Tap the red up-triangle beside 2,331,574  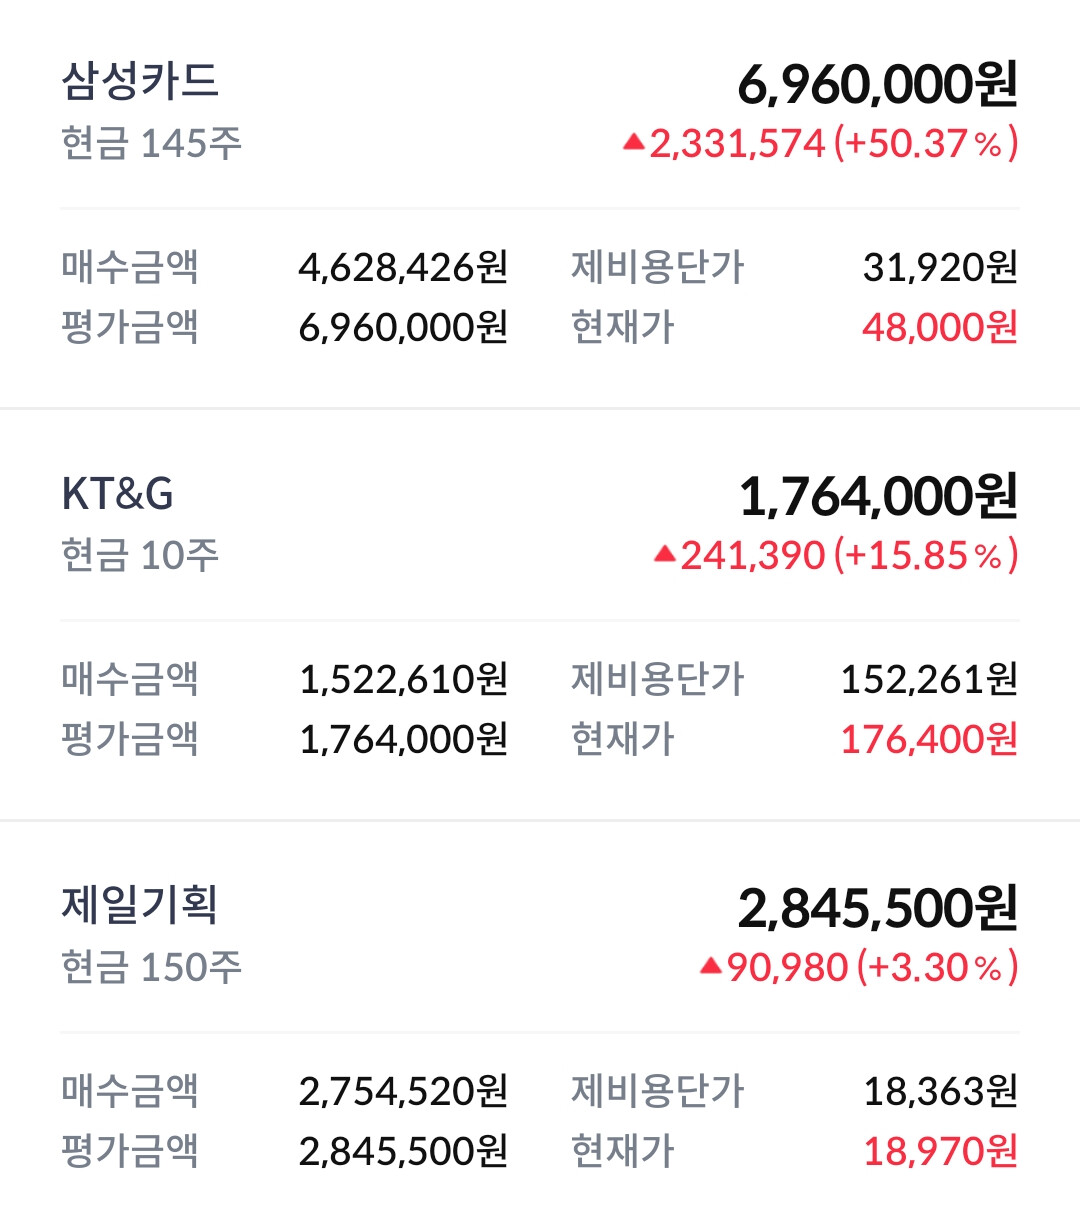[x=633, y=142]
